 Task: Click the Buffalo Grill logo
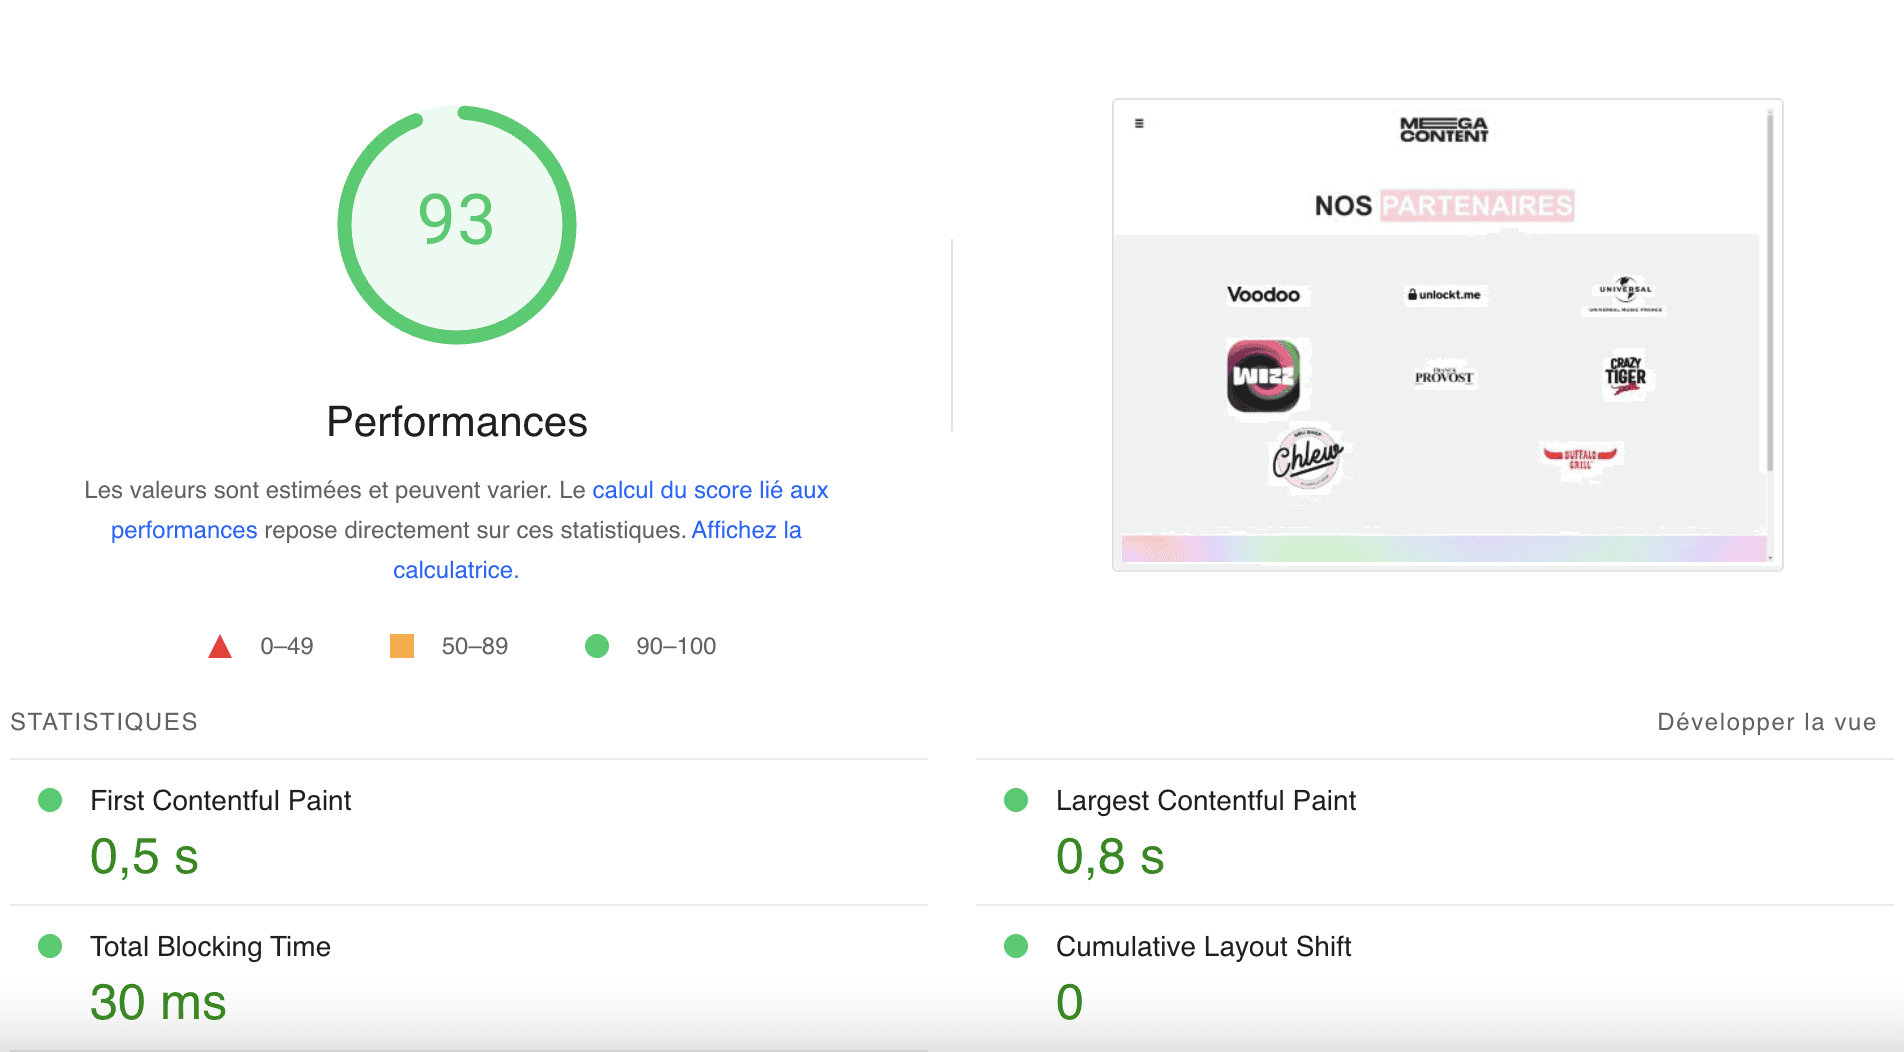pyautogui.click(x=1580, y=458)
